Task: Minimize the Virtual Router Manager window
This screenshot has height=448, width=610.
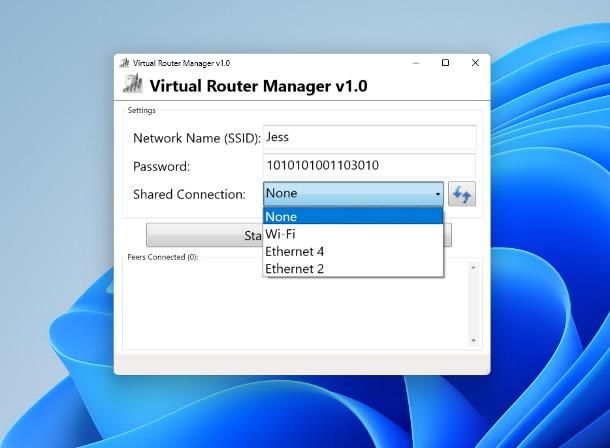Action: click(416, 63)
